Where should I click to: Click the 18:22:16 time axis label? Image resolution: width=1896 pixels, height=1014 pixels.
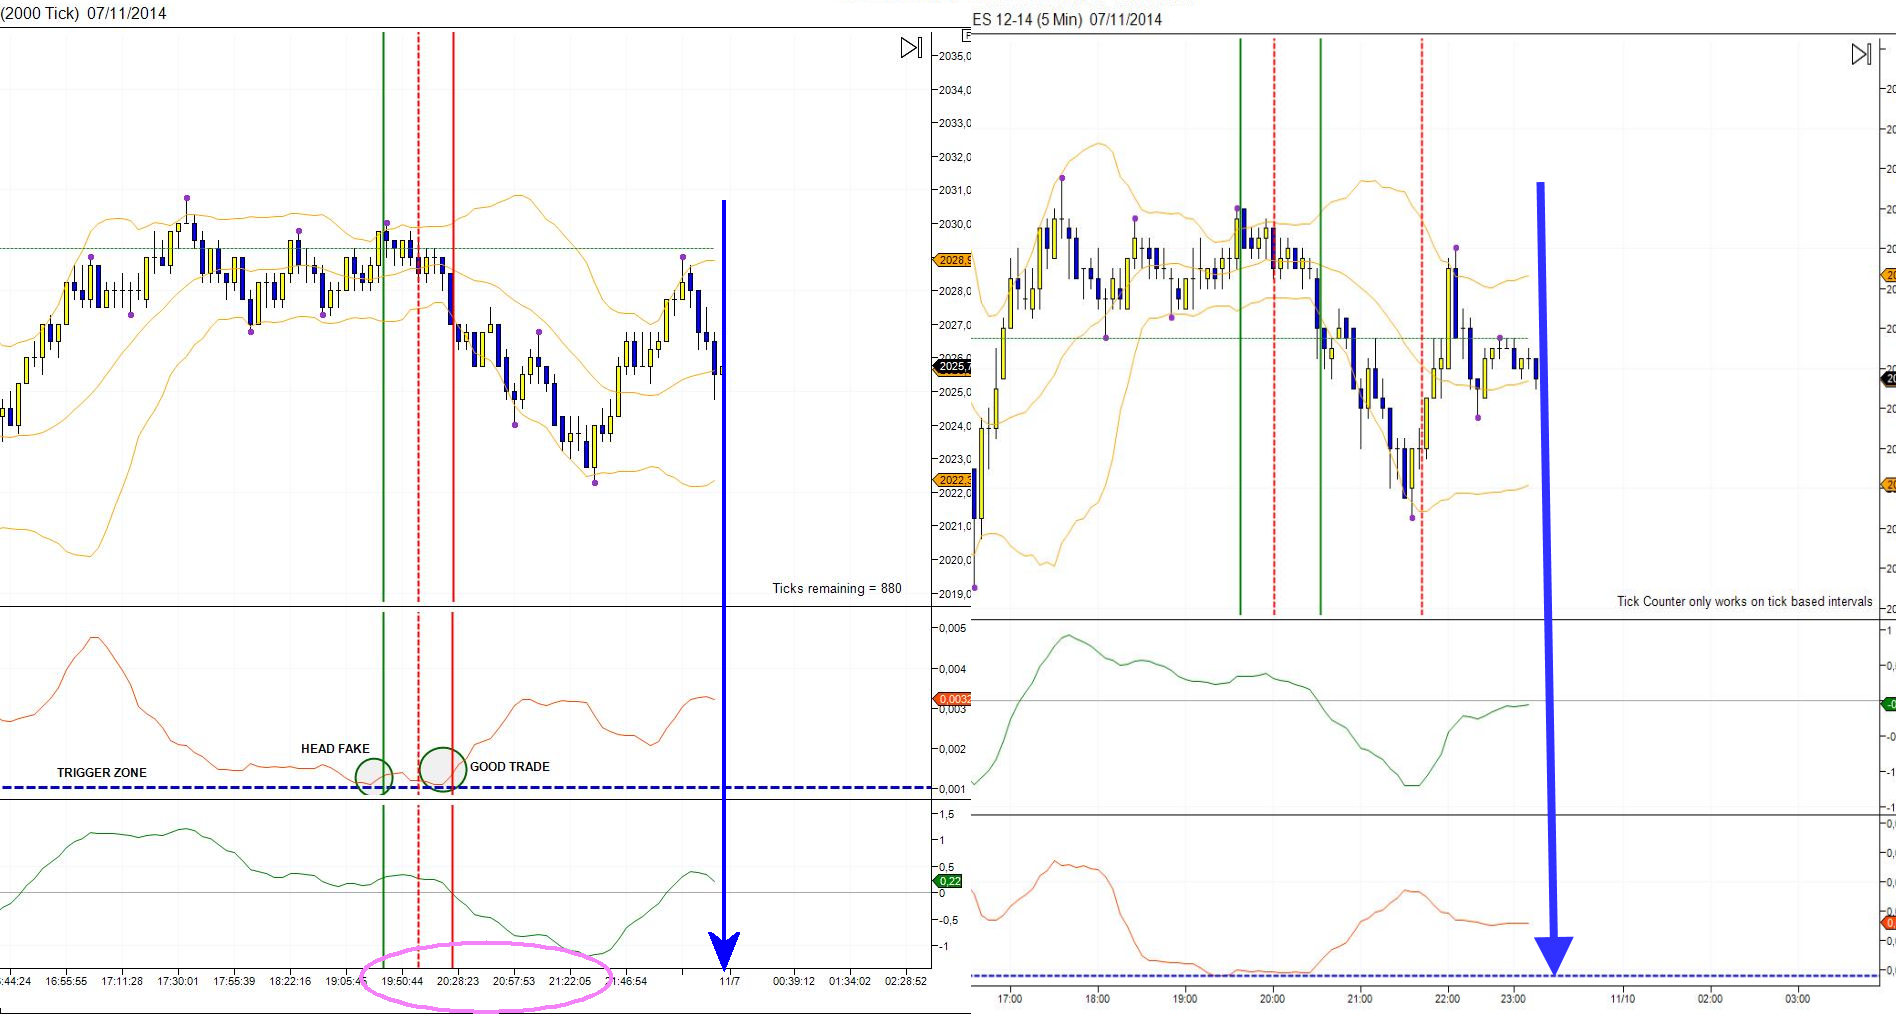290,981
